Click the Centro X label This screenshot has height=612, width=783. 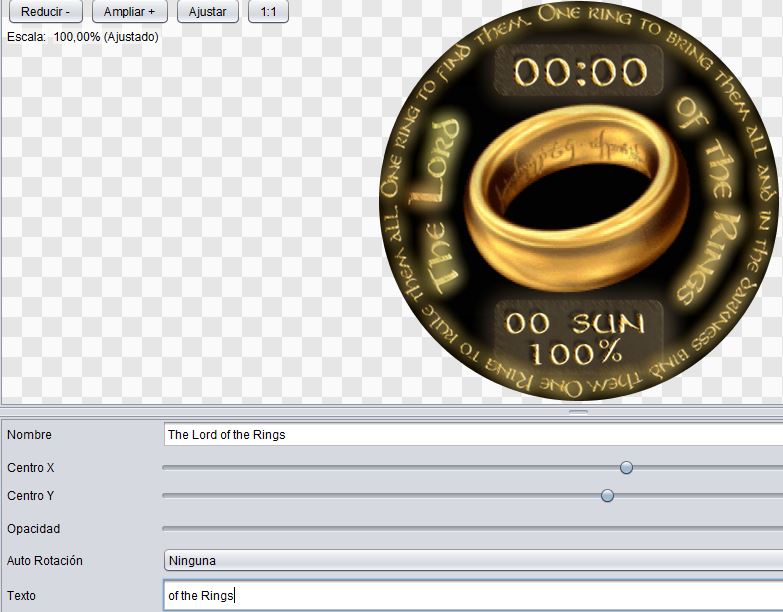(30, 468)
